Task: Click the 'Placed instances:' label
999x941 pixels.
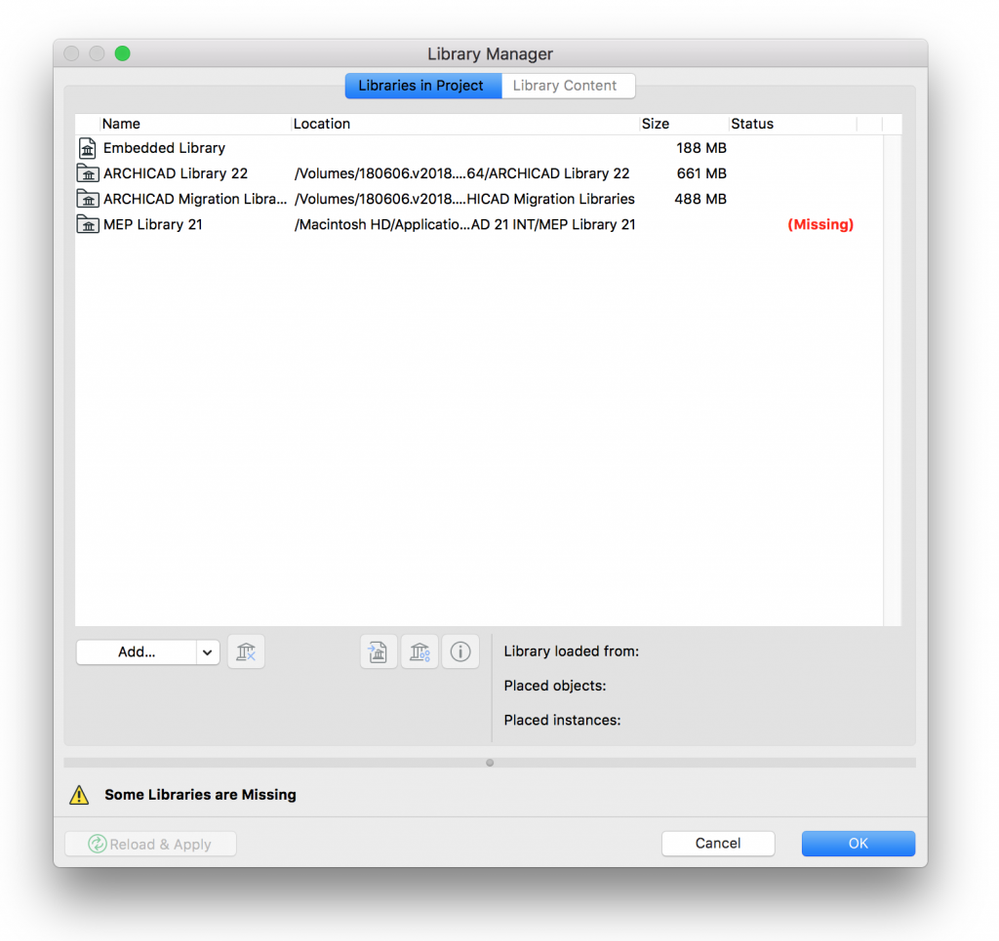Action: coord(562,720)
